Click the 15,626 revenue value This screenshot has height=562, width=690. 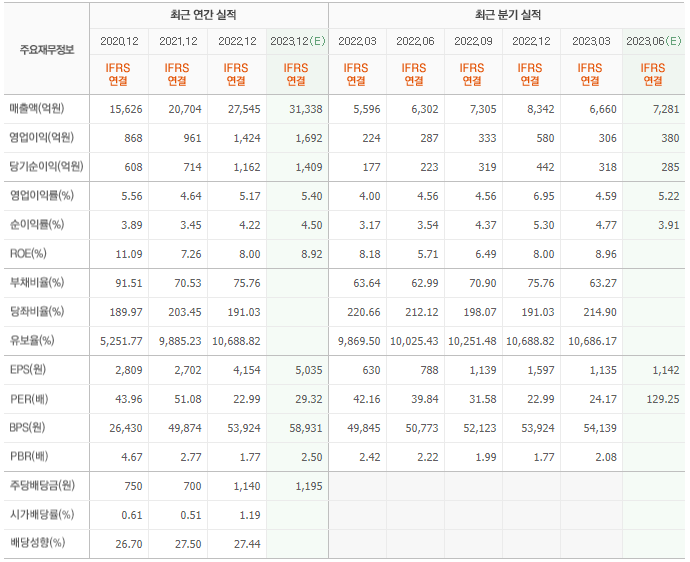[126, 109]
